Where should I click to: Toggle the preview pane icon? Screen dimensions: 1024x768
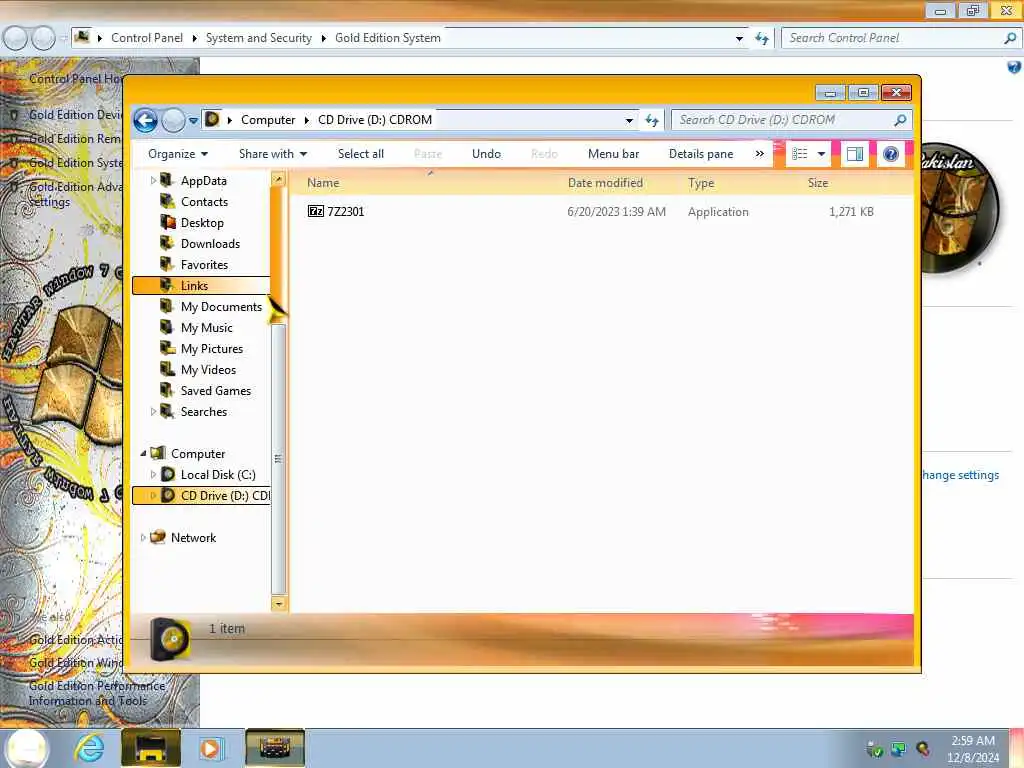854,154
